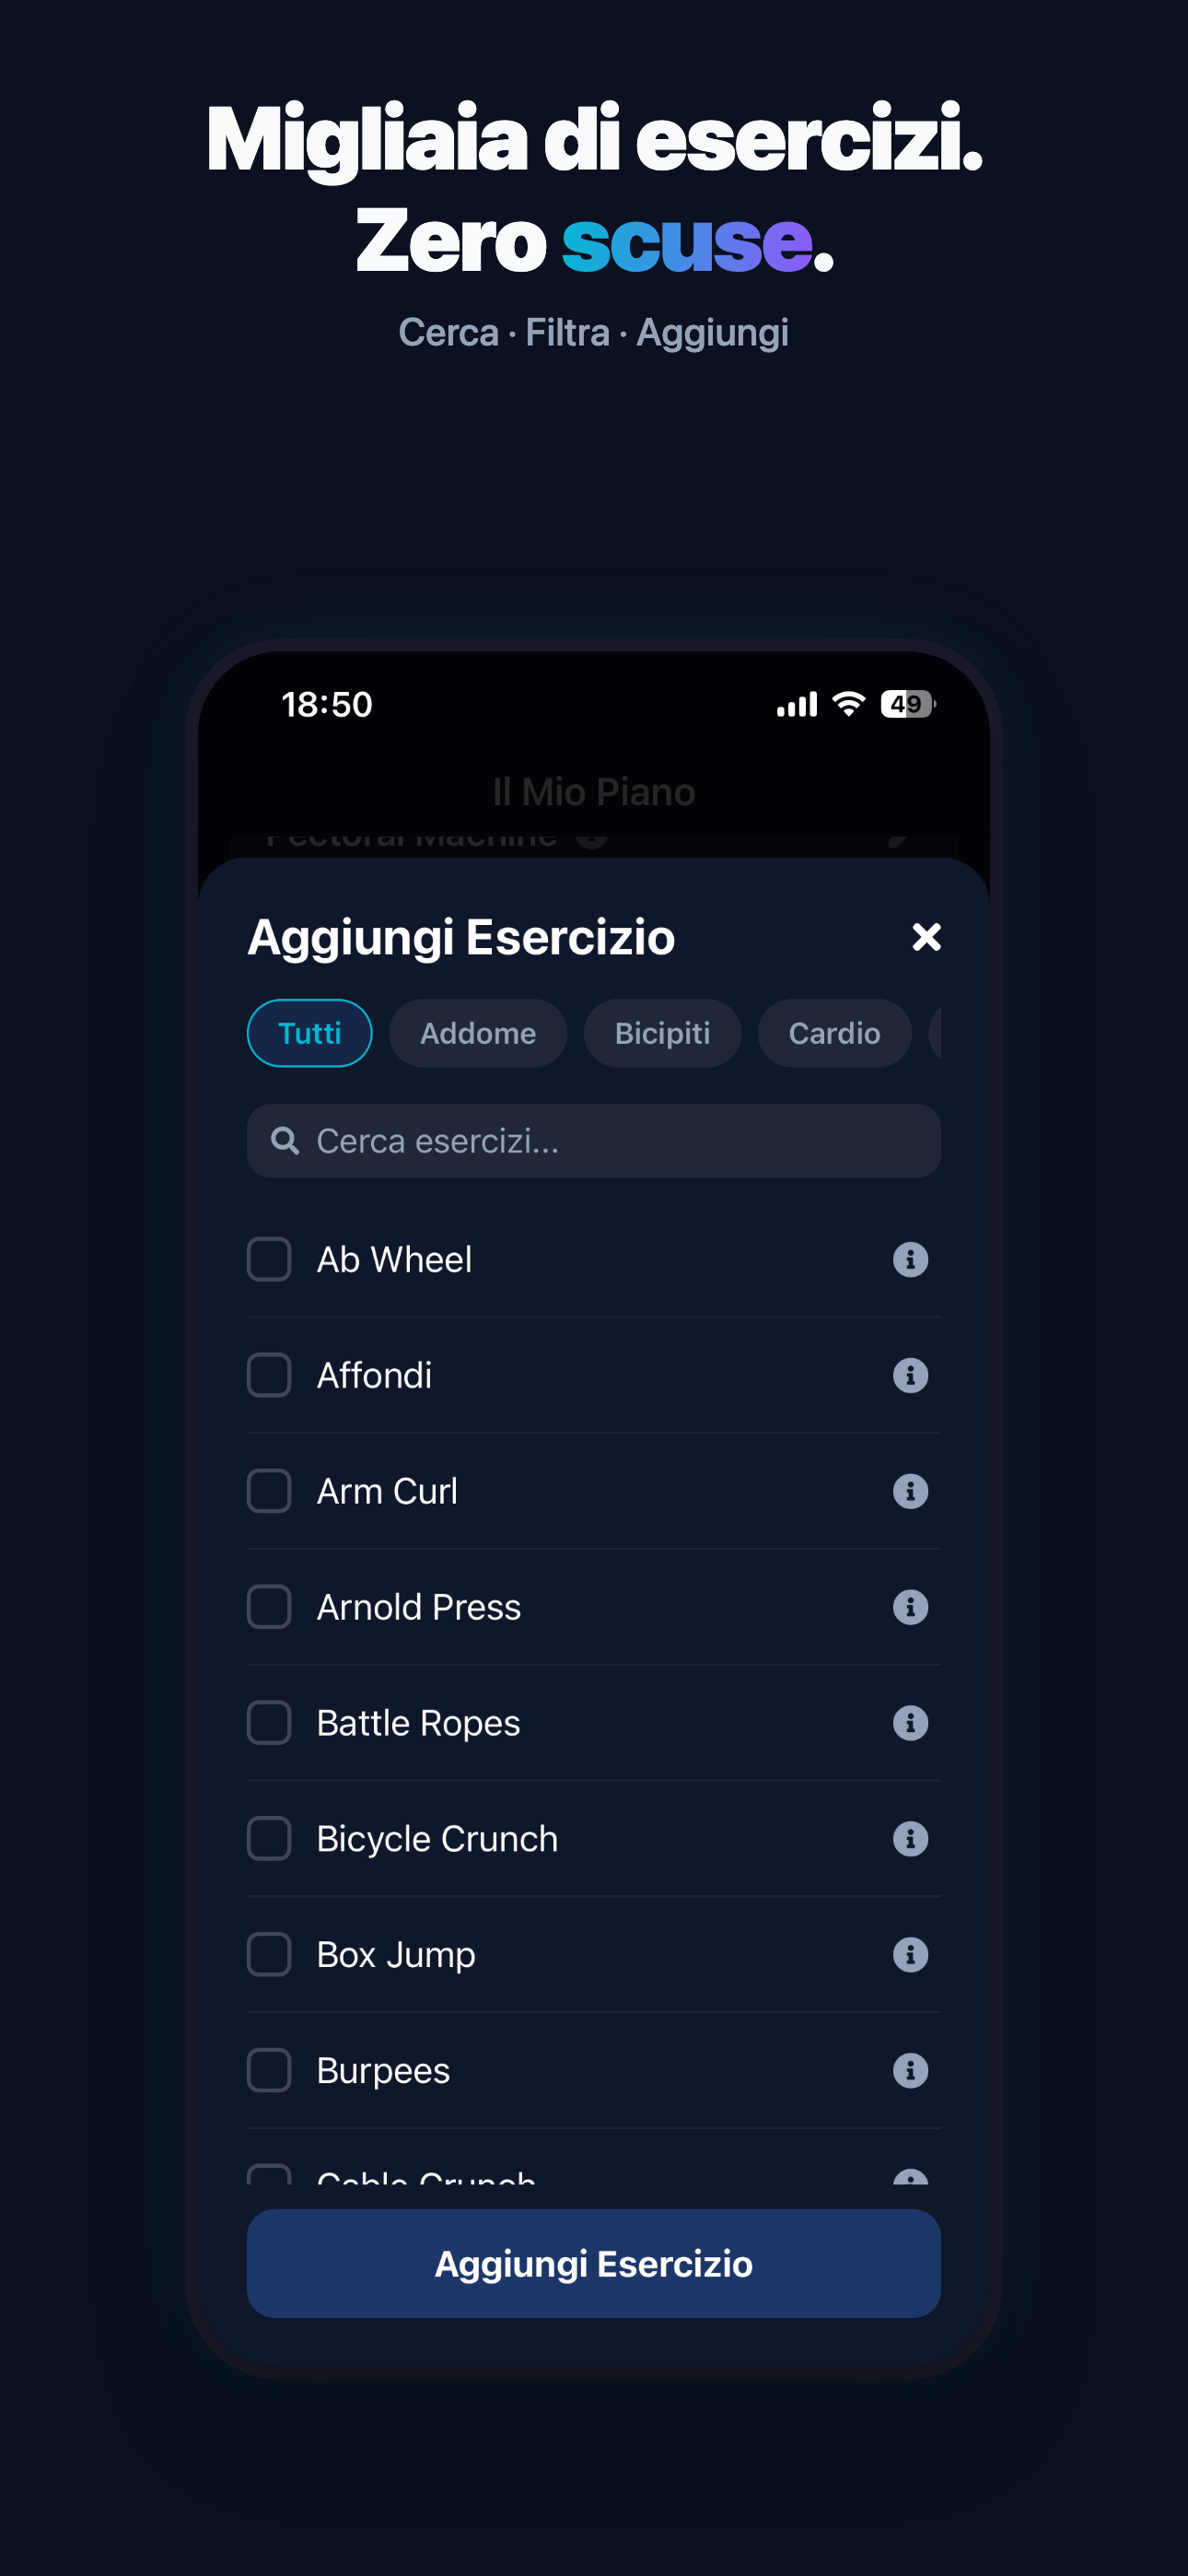The width and height of the screenshot is (1188, 2576).
Task: Close the Aggiungi Esercizio modal
Action: pyautogui.click(x=926, y=937)
